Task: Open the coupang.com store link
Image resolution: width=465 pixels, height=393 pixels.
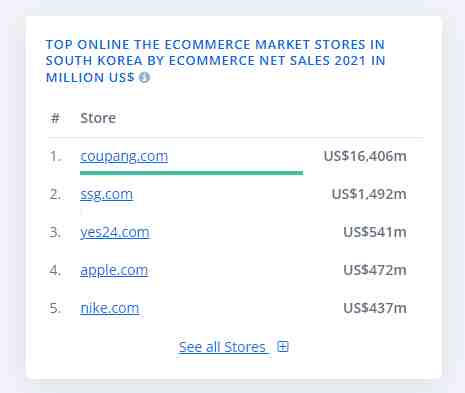Action: (124, 156)
